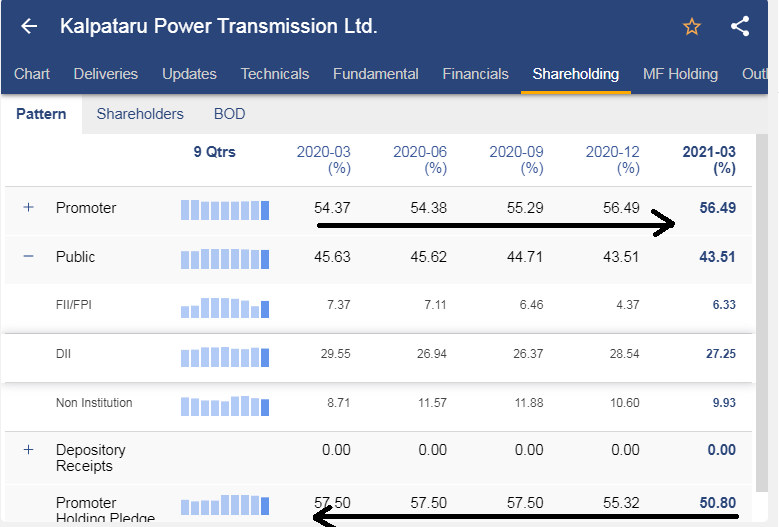Click the 2020-12 (%) column header

tap(613, 159)
